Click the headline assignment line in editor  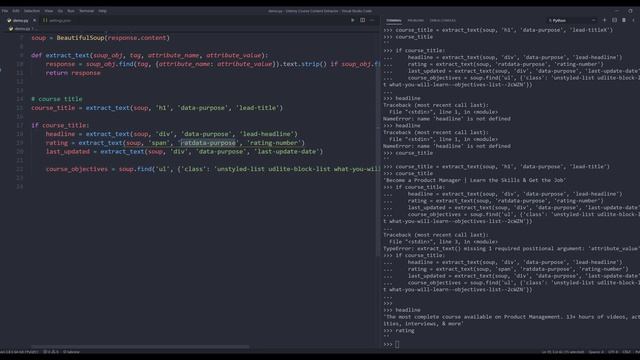pos(172,134)
